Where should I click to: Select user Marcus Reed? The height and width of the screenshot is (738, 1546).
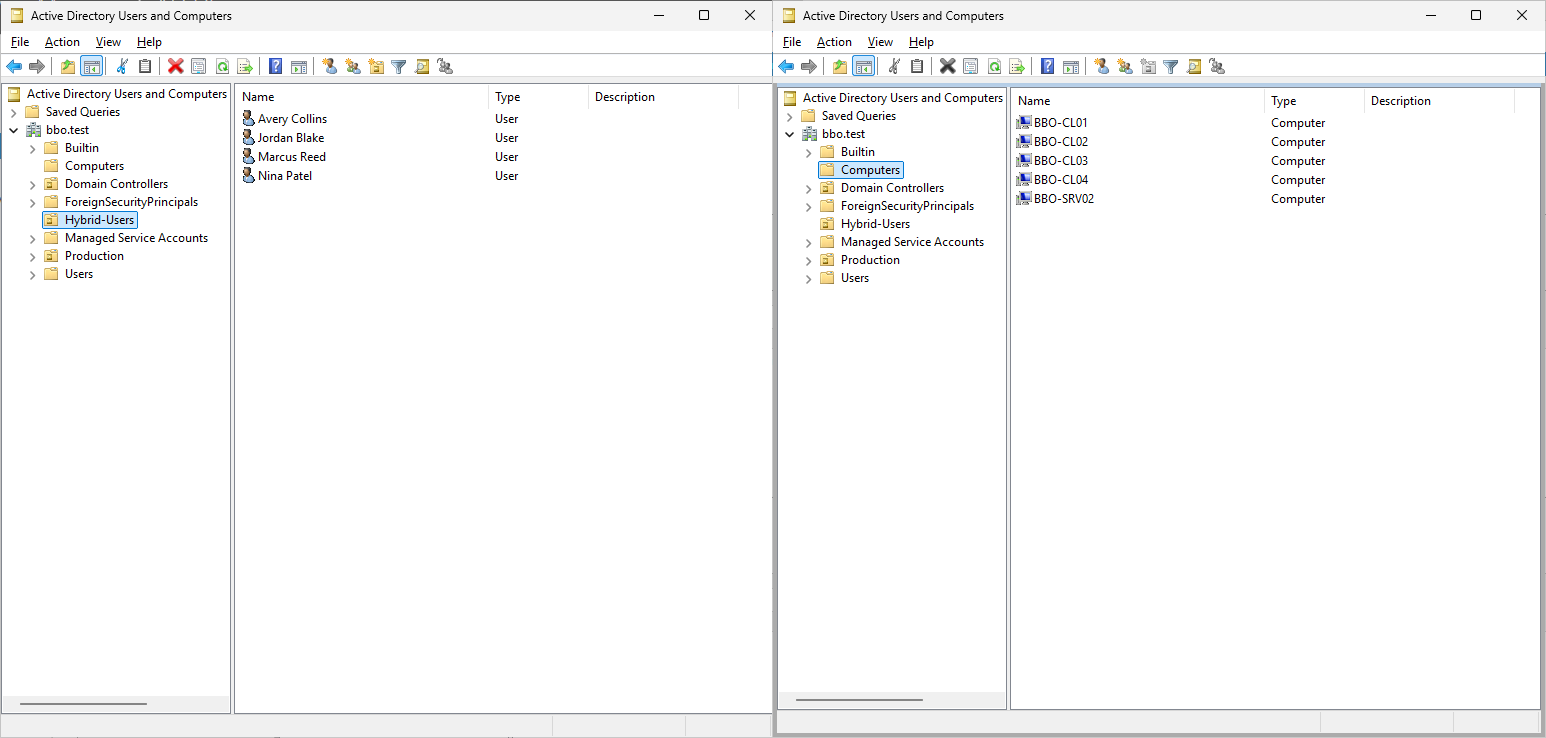pos(292,157)
